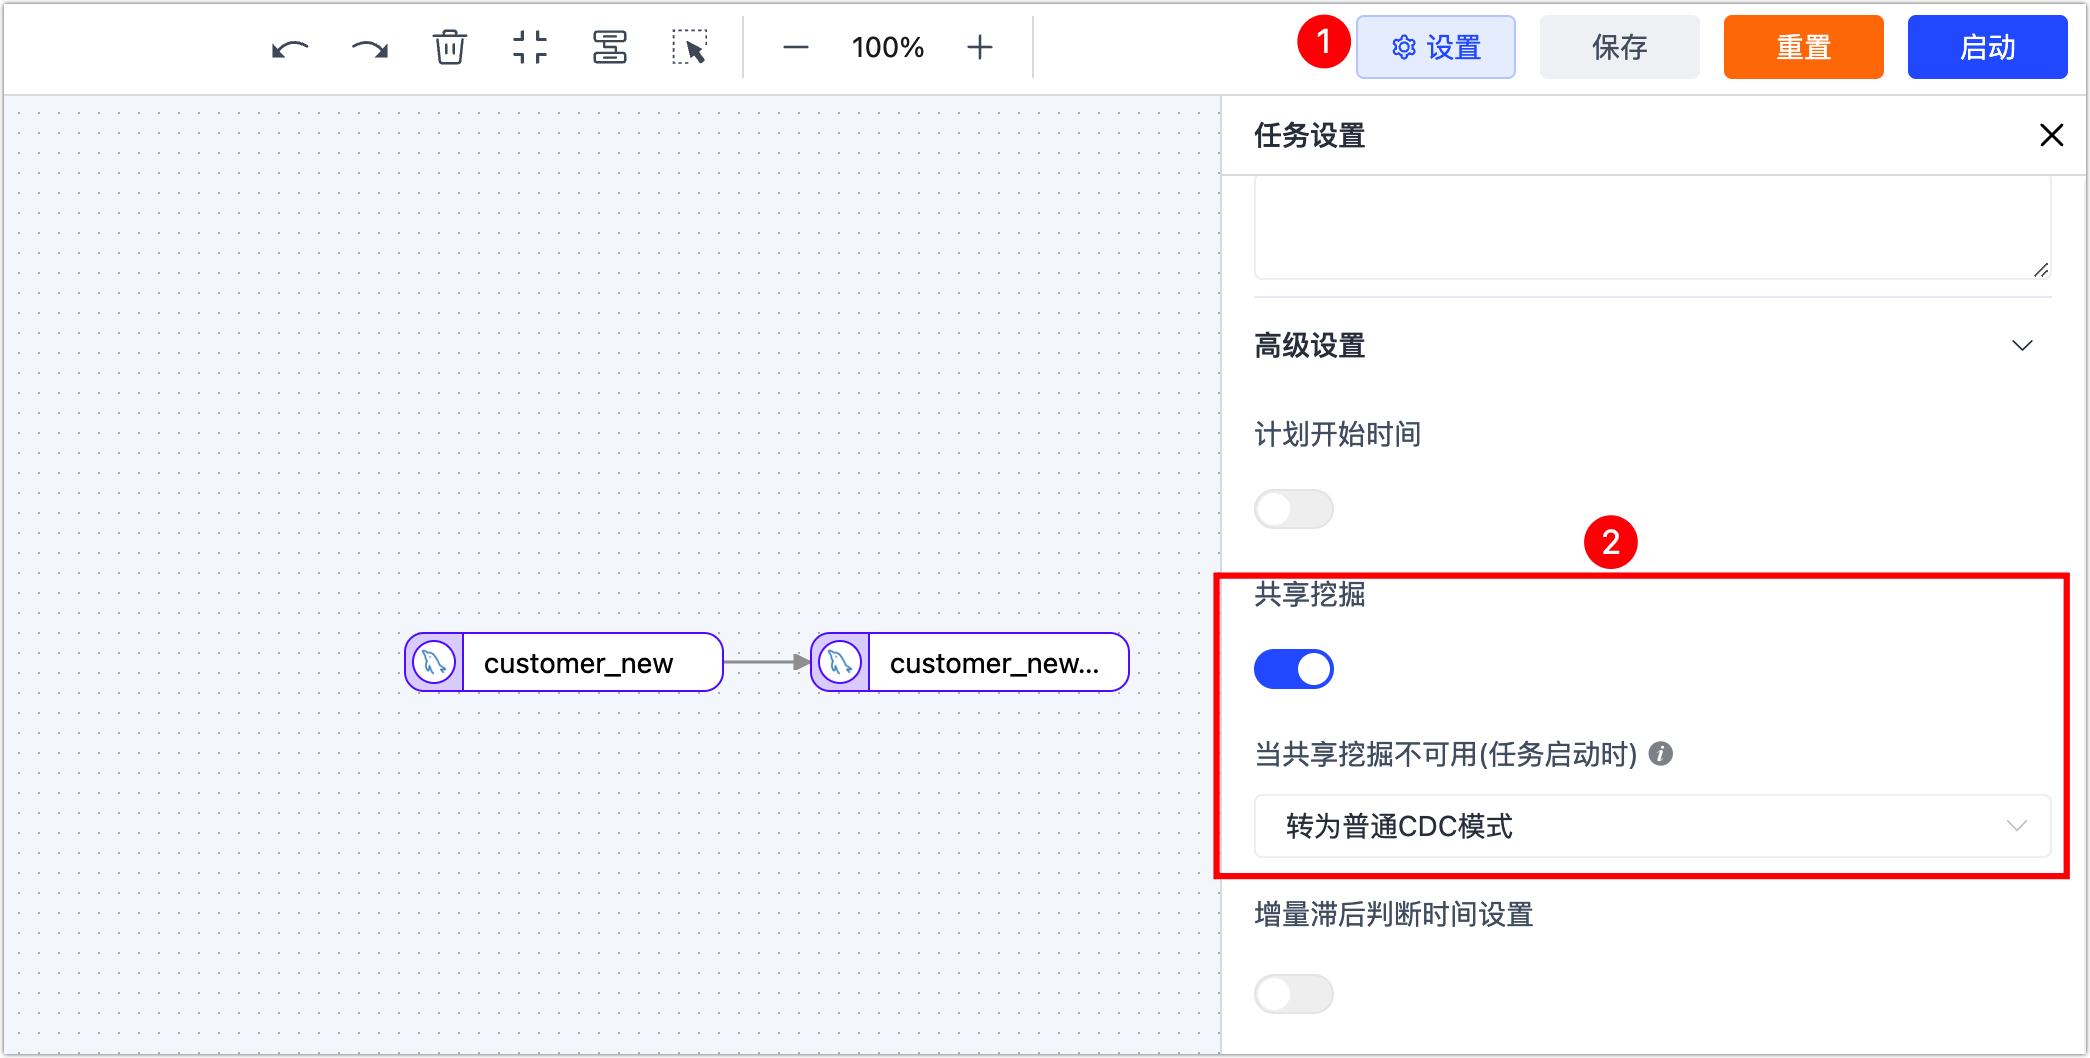Open the 设置 settings button
This screenshot has width=2090, height=1058.
[x=1435, y=47]
